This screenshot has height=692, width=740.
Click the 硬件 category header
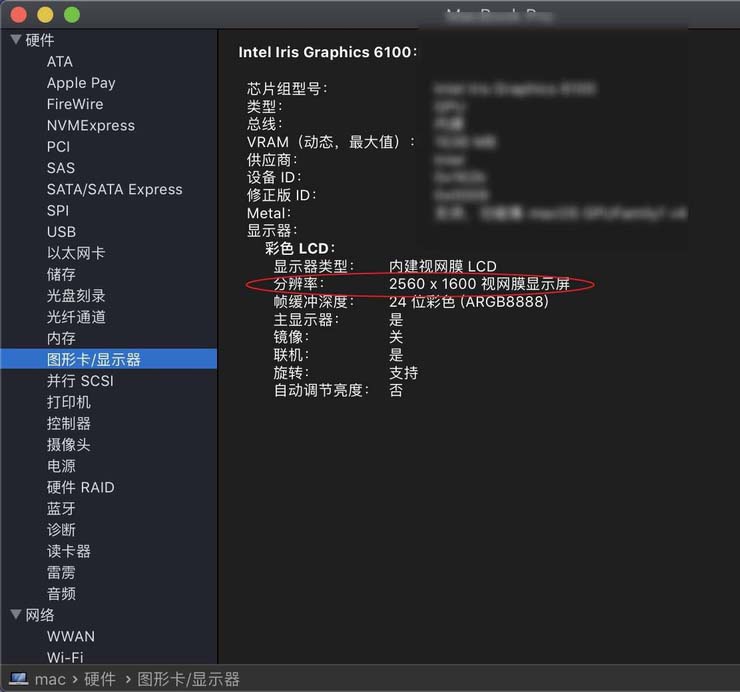click(x=40, y=40)
